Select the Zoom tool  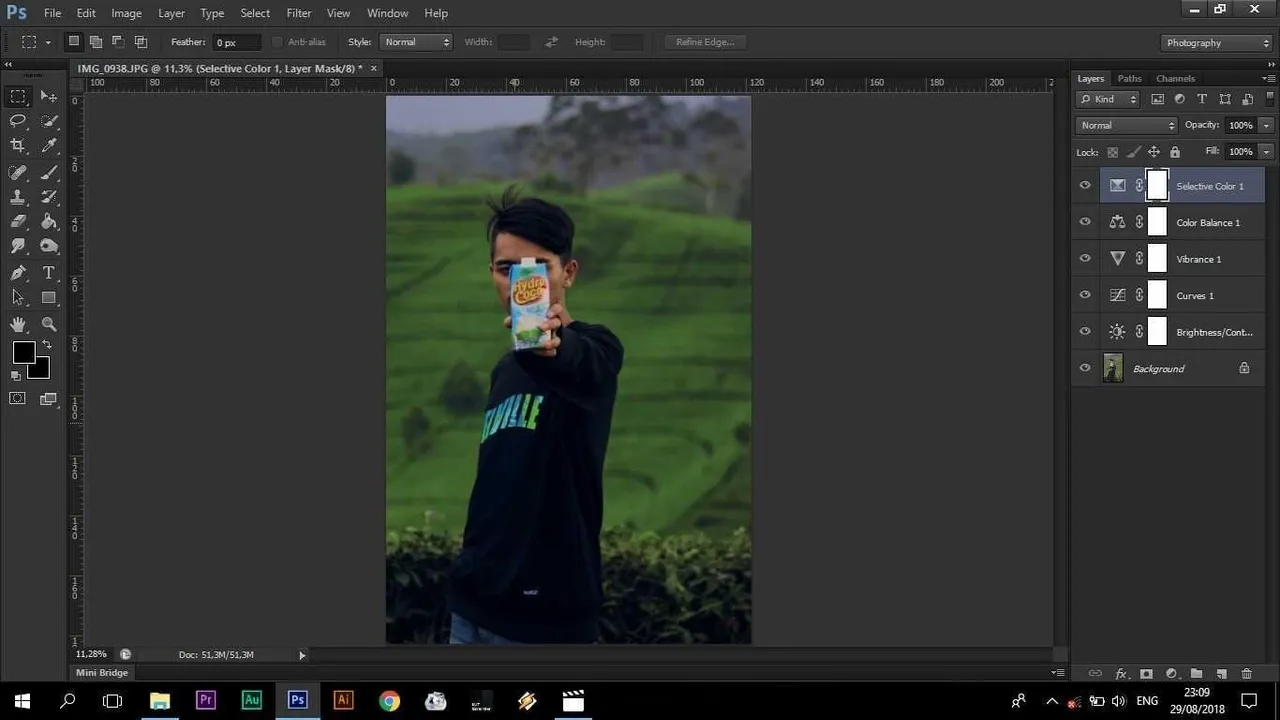[x=48, y=324]
